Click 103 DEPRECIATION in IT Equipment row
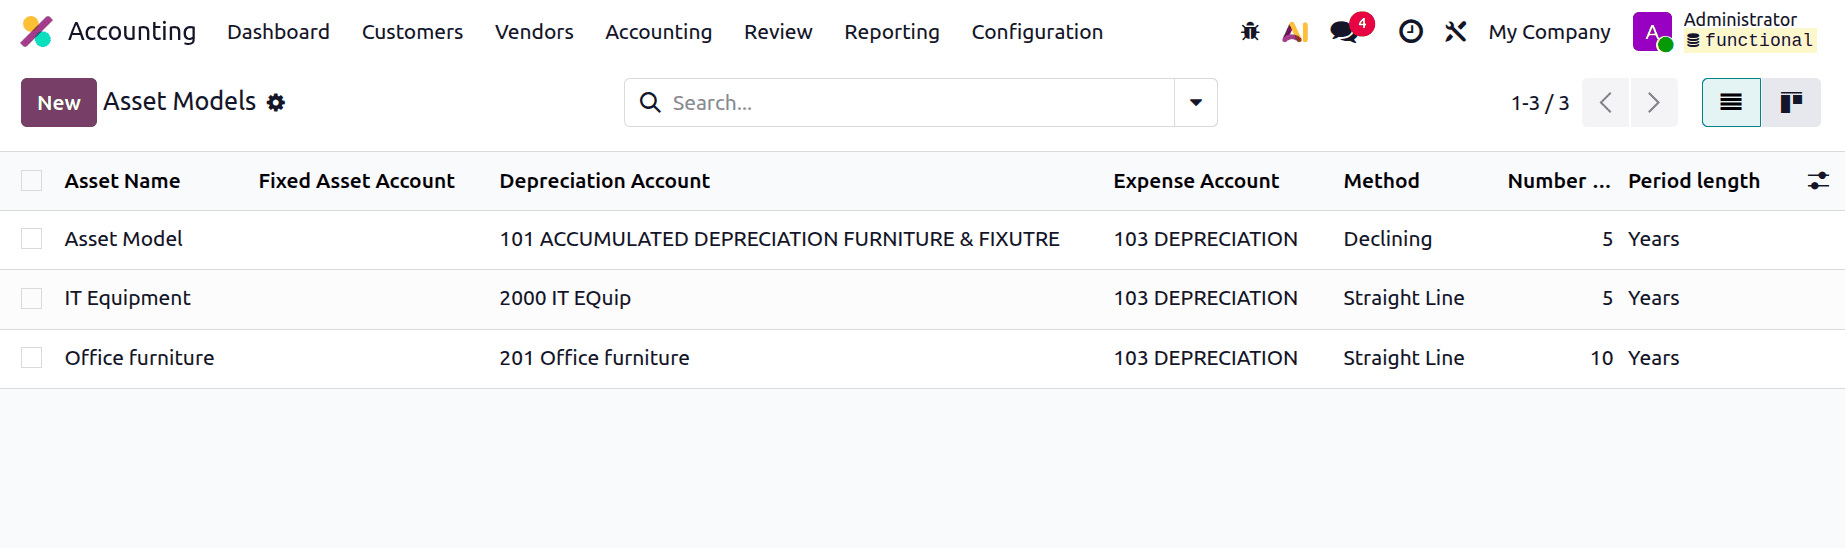Viewport: 1845px width, 548px height. (x=1205, y=298)
